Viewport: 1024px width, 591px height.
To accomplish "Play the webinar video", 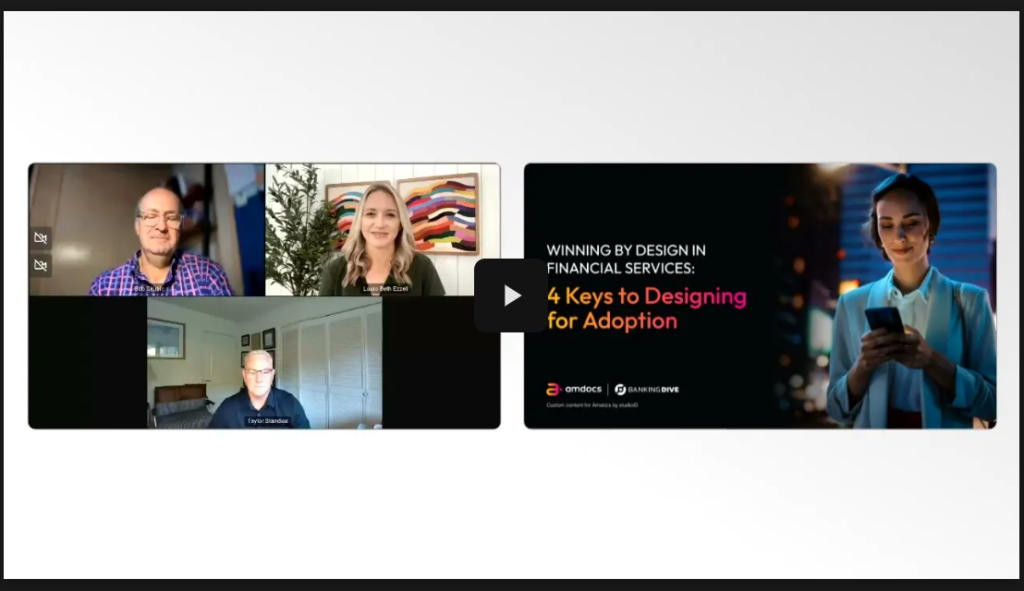I will 511,296.
